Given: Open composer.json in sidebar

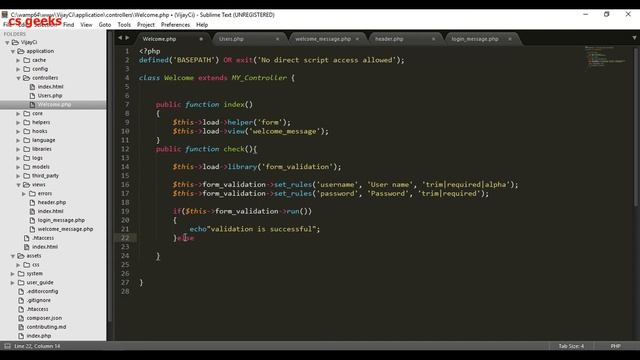Looking at the screenshot, I should point(44,318).
